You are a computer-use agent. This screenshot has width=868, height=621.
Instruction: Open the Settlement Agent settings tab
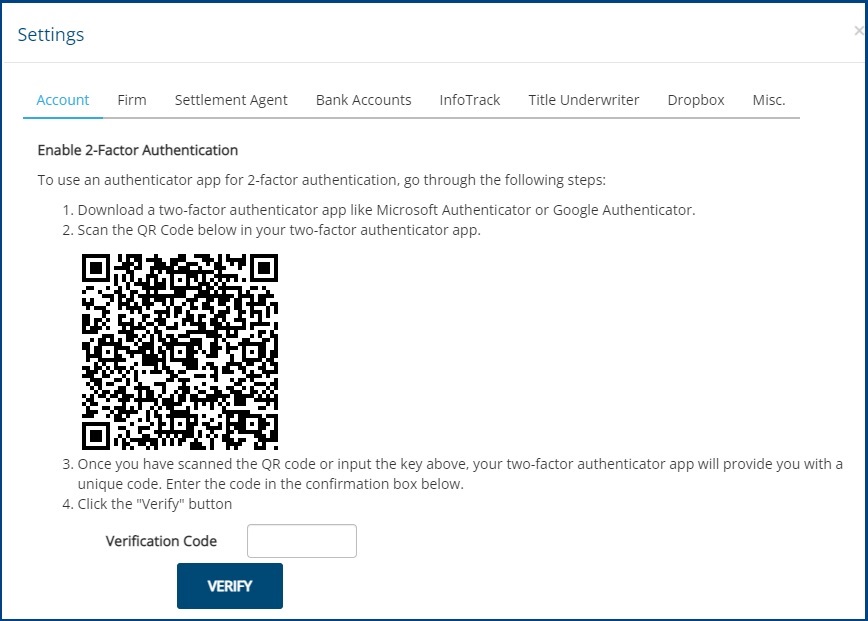point(230,100)
